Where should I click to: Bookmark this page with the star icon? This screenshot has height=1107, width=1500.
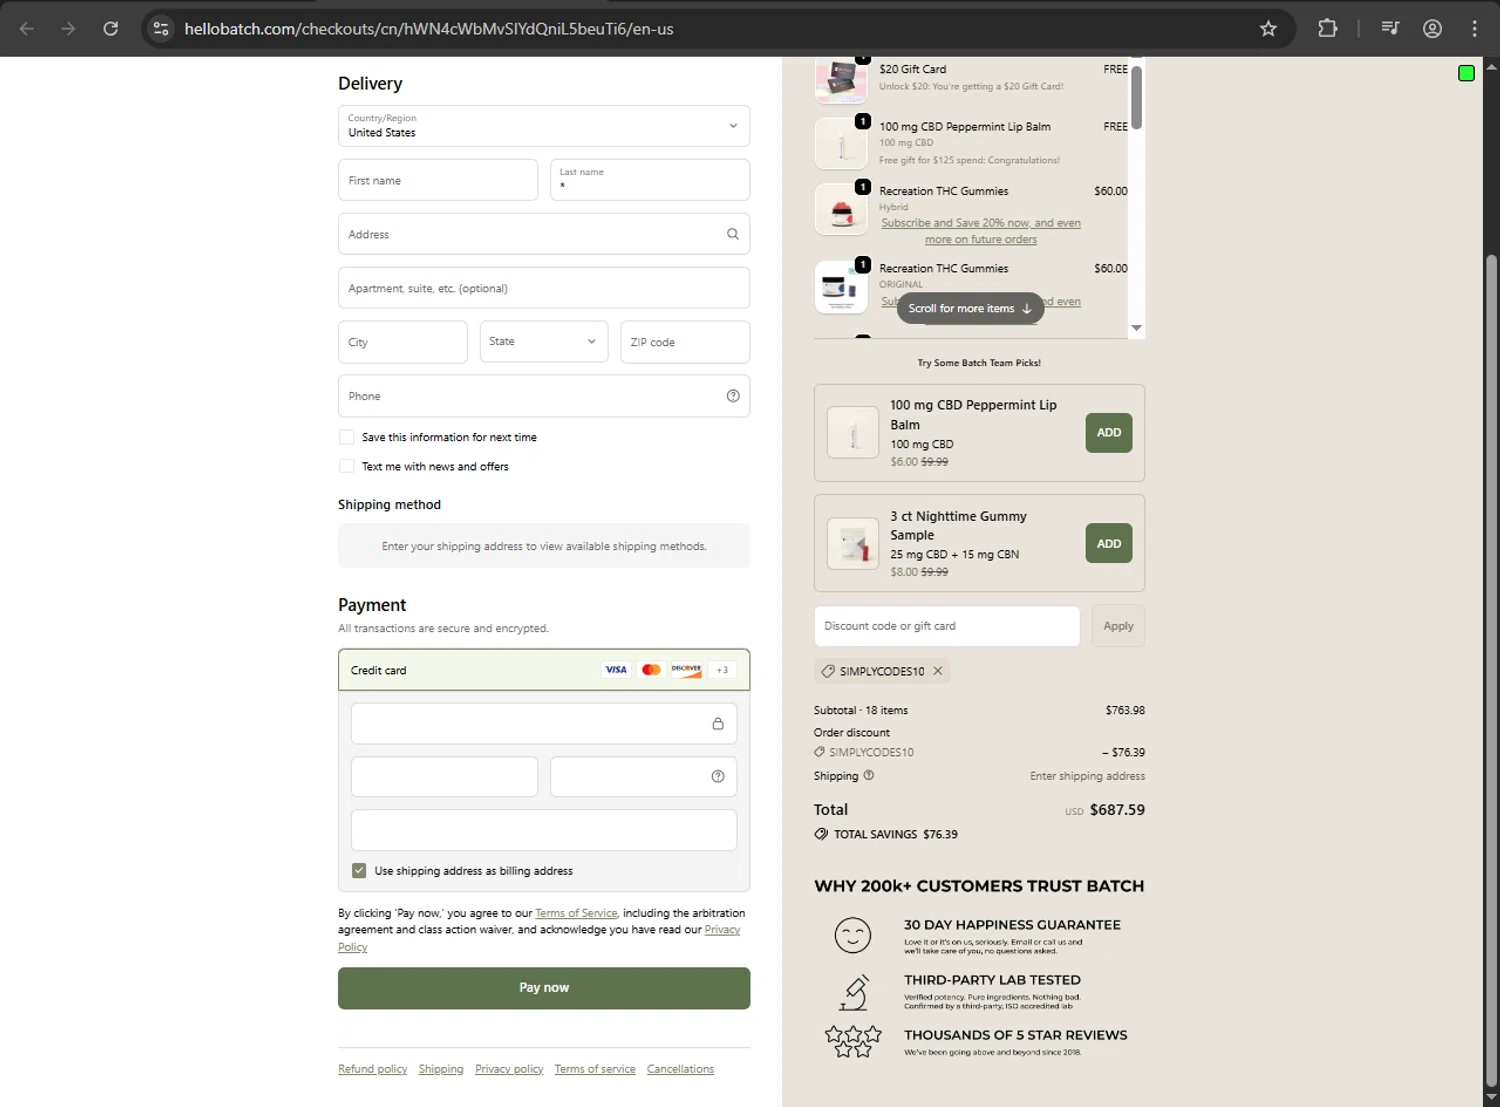[1268, 29]
